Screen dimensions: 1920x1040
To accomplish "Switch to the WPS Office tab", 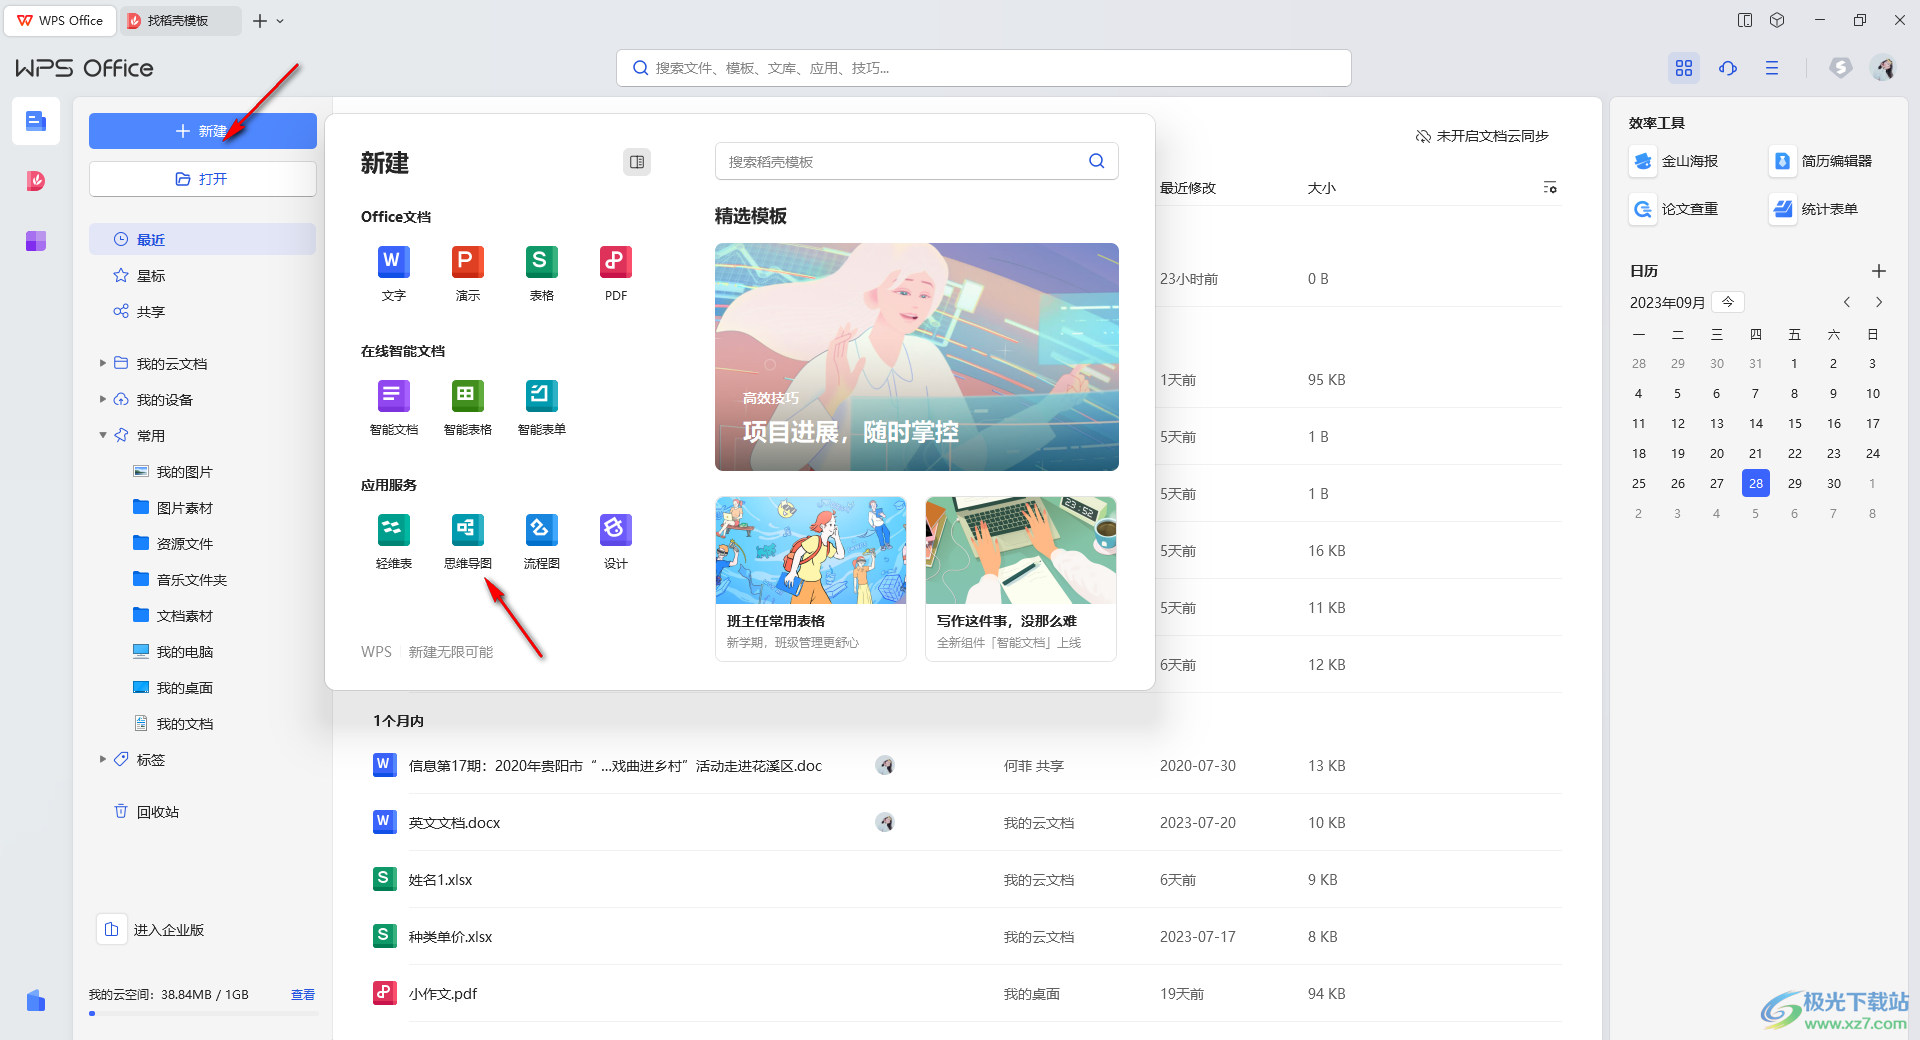I will click(x=60, y=20).
